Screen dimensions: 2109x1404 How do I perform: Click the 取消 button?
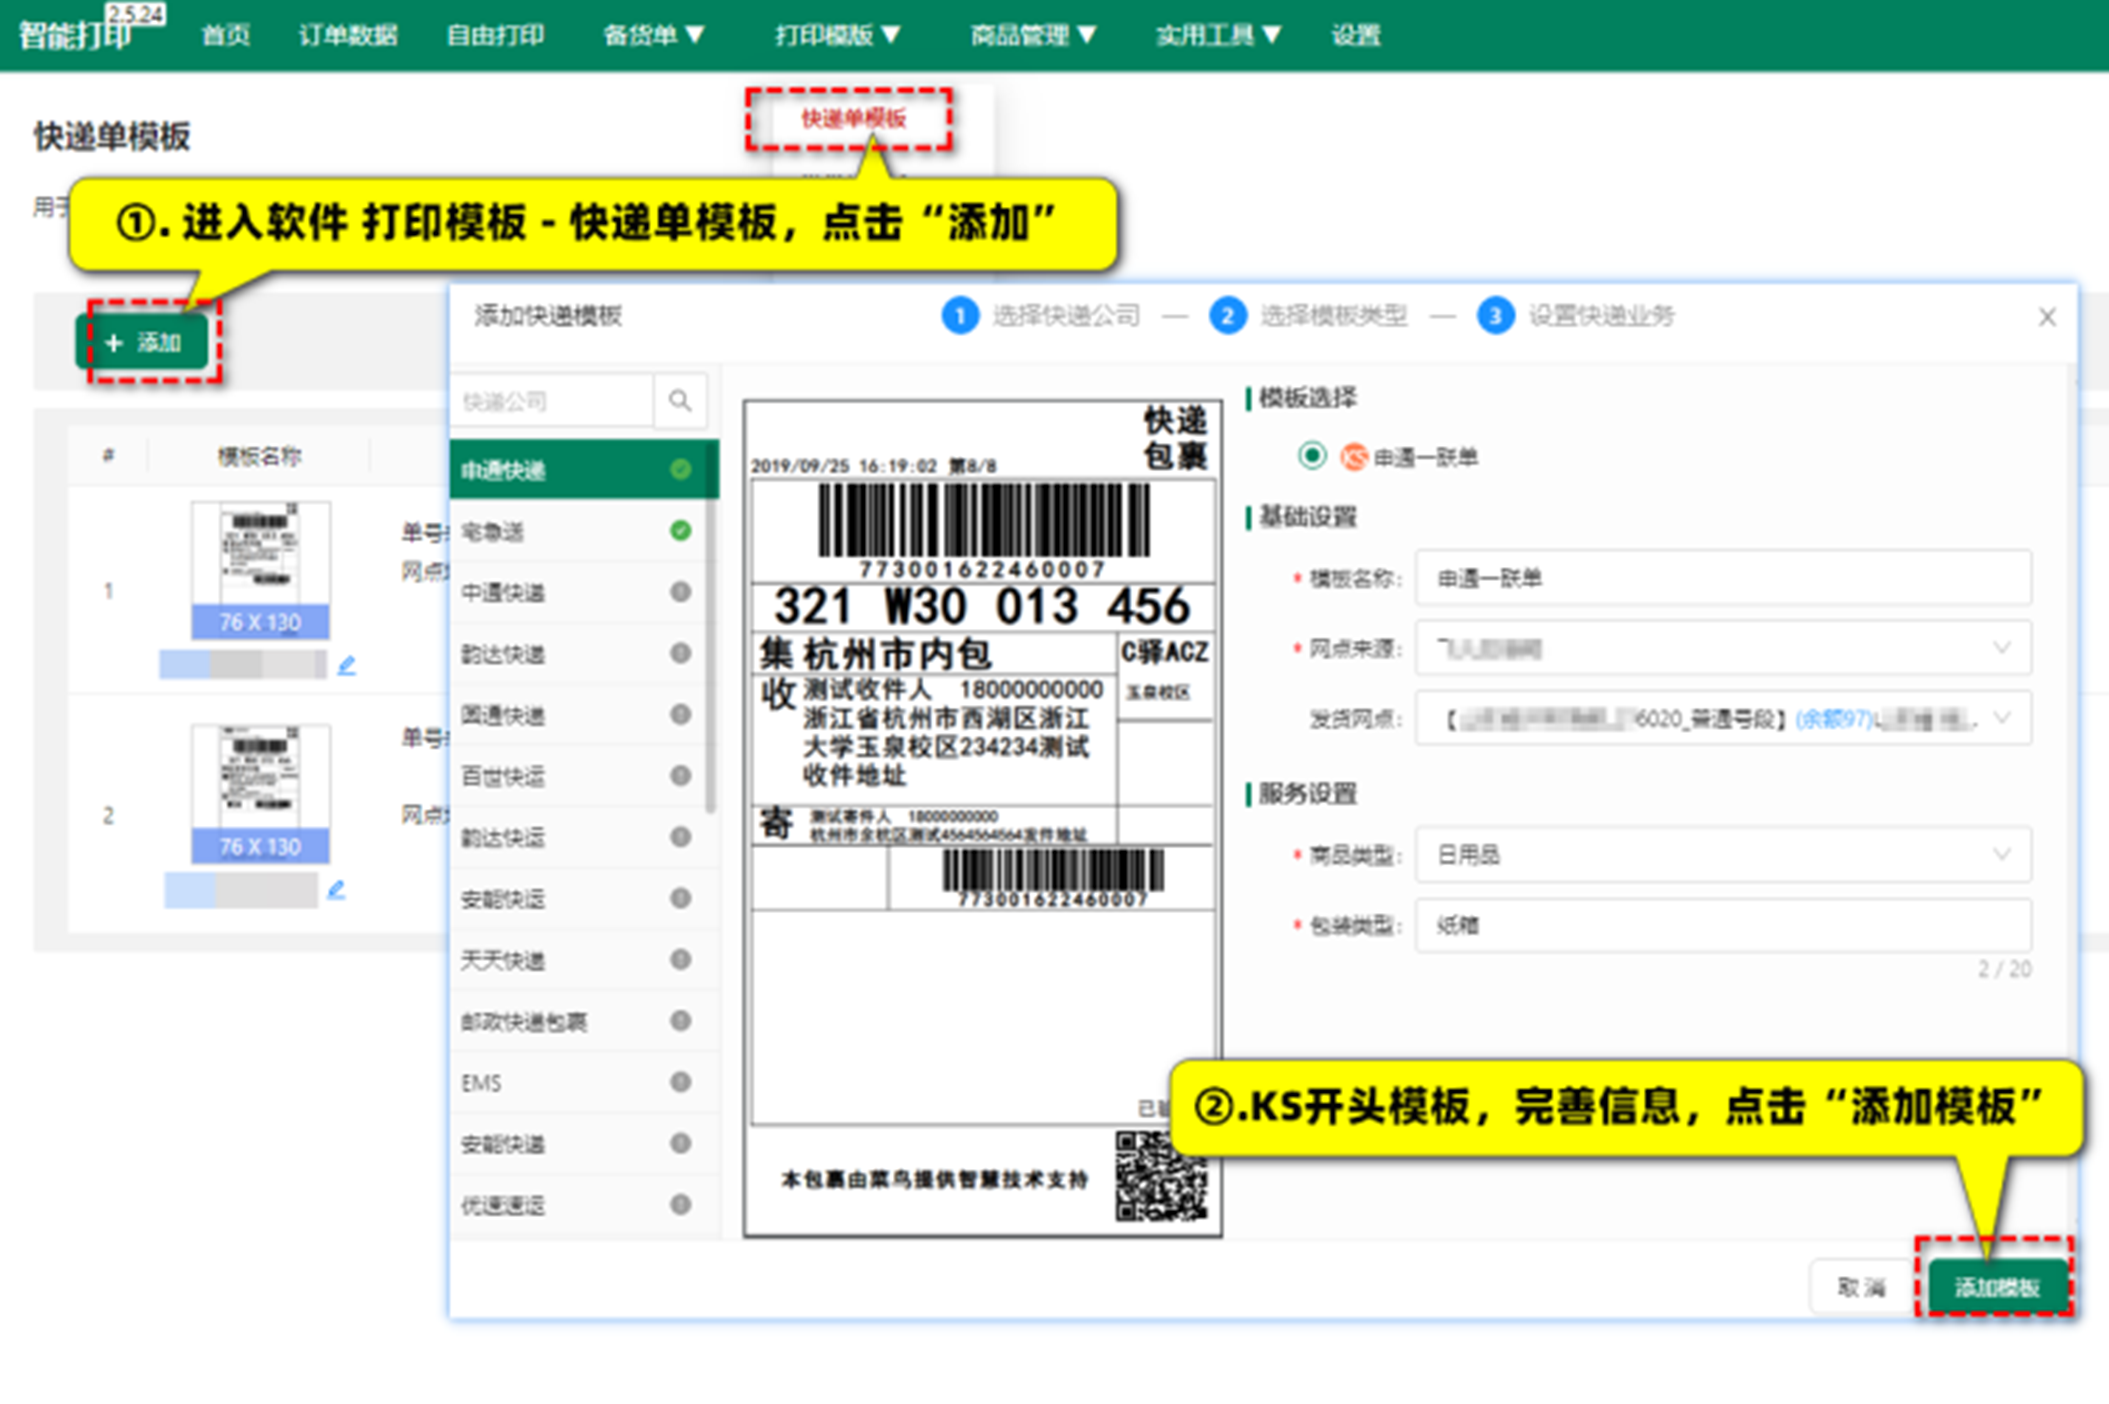pos(1860,1287)
